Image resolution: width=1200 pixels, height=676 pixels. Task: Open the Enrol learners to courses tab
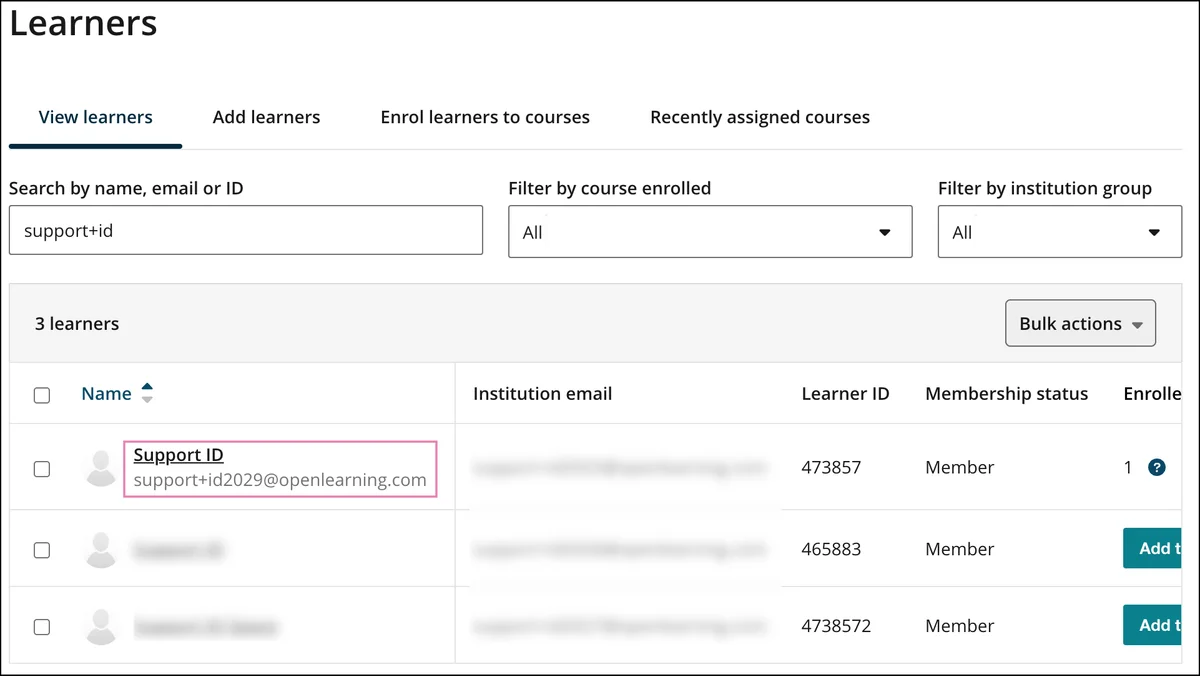point(485,117)
